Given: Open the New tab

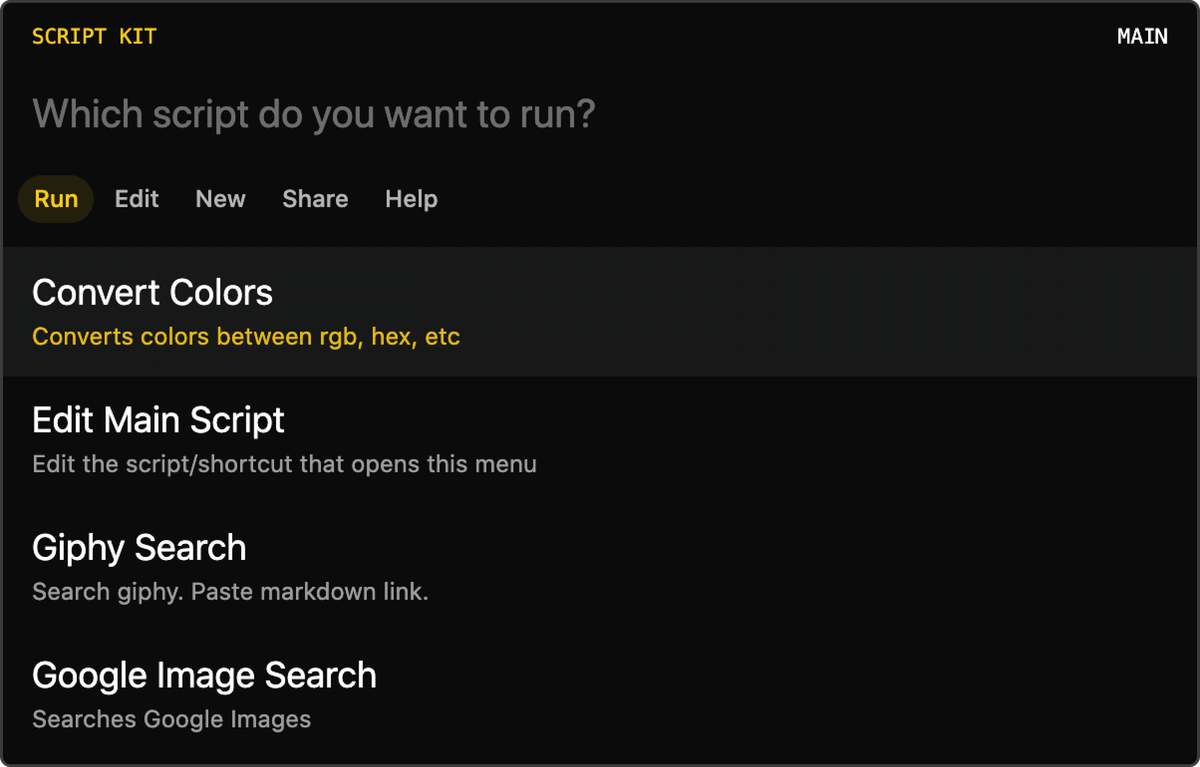Looking at the screenshot, I should 221,199.
